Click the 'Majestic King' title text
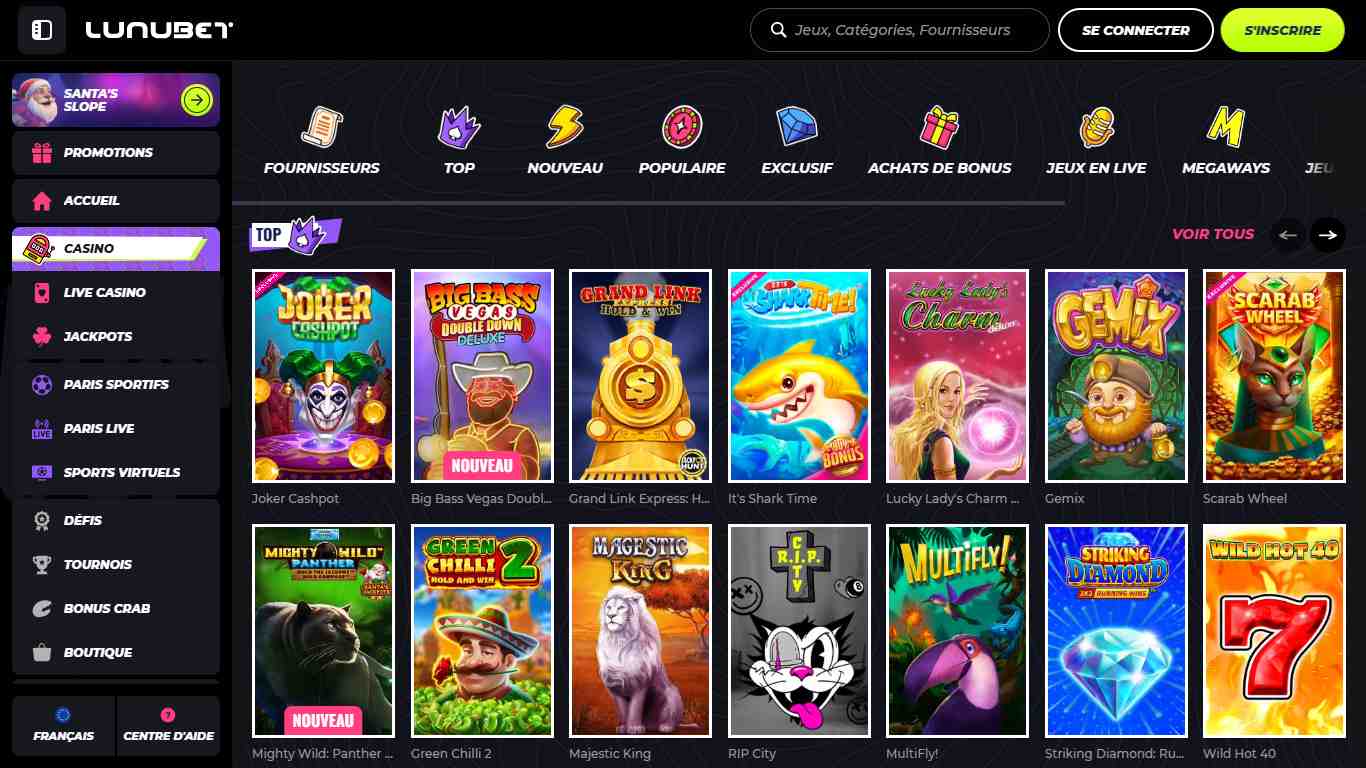The image size is (1366, 768). click(610, 753)
